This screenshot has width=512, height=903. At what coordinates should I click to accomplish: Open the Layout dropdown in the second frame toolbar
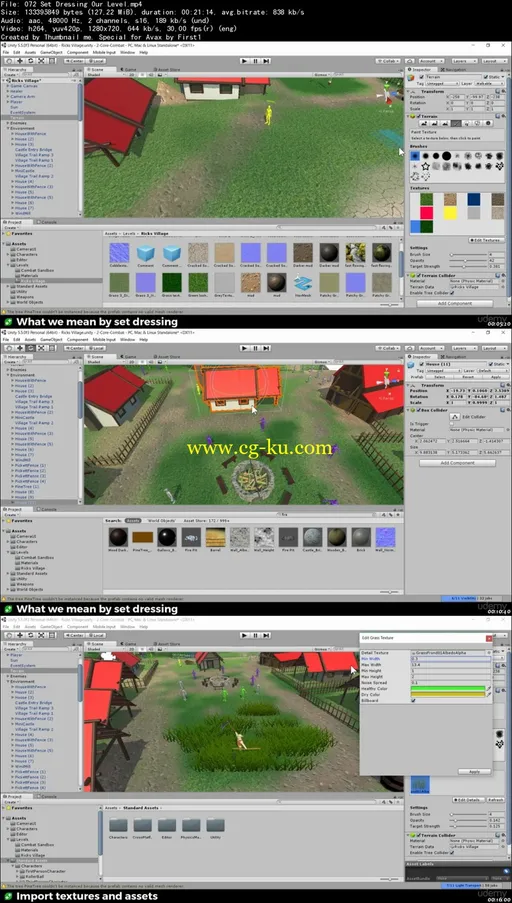click(x=494, y=348)
